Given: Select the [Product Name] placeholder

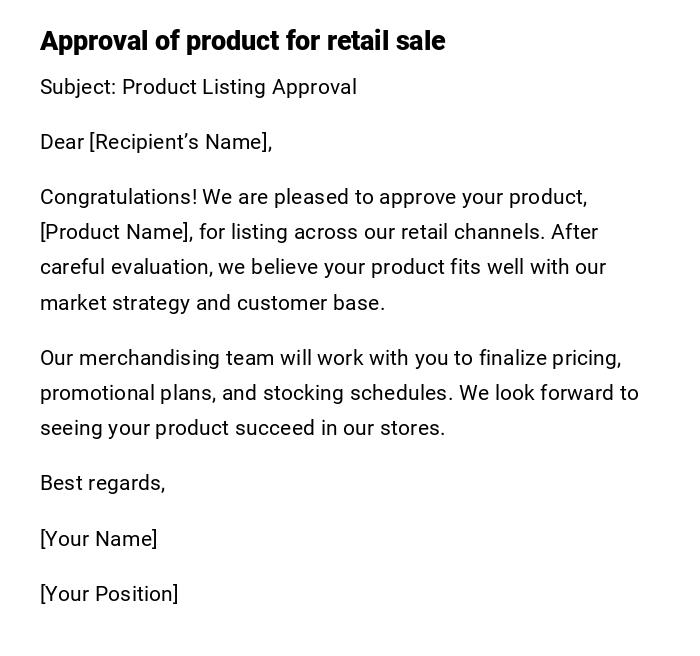Looking at the screenshot, I should pos(115,232).
